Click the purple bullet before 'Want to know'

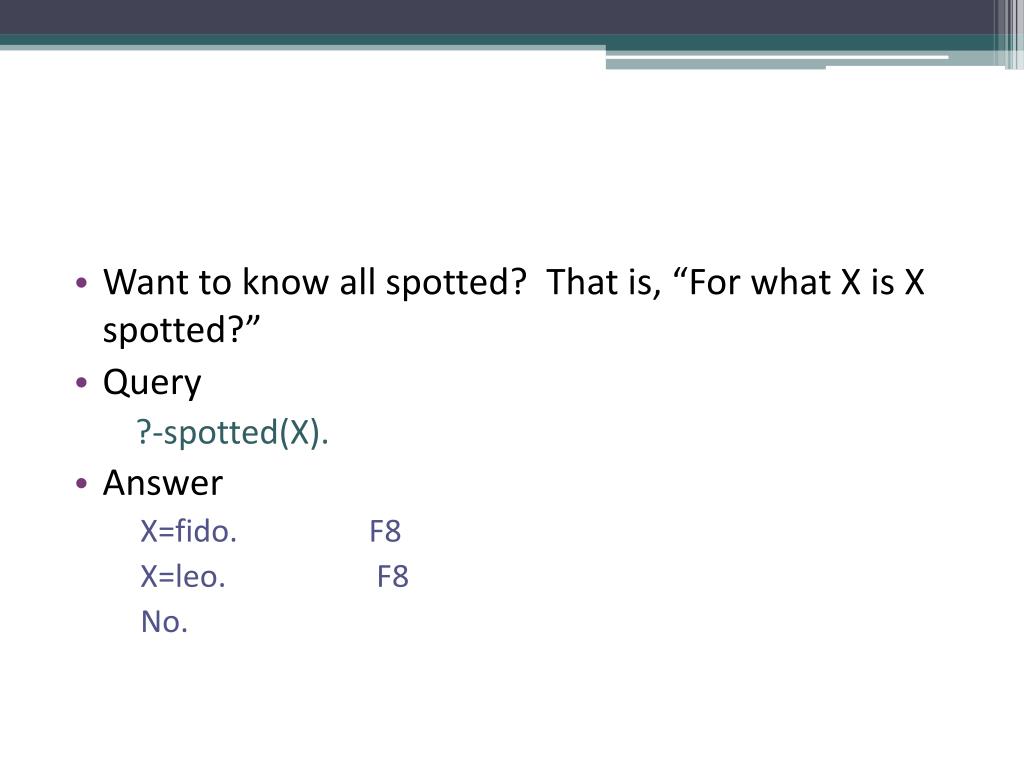click(x=82, y=283)
